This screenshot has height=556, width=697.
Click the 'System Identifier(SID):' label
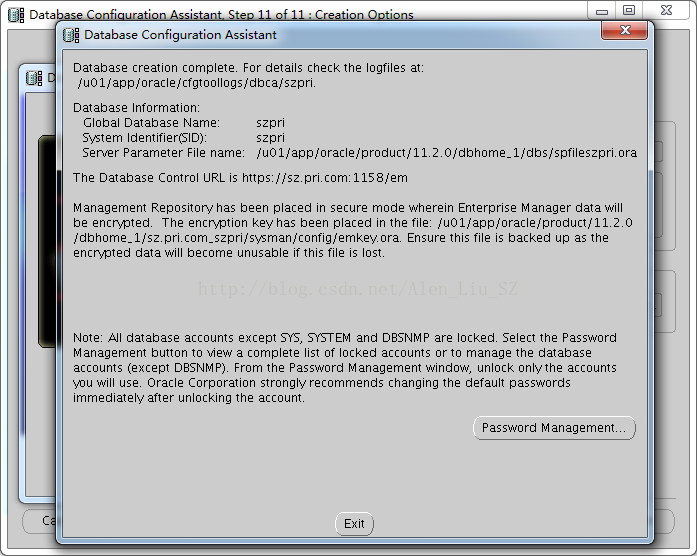pos(144,138)
